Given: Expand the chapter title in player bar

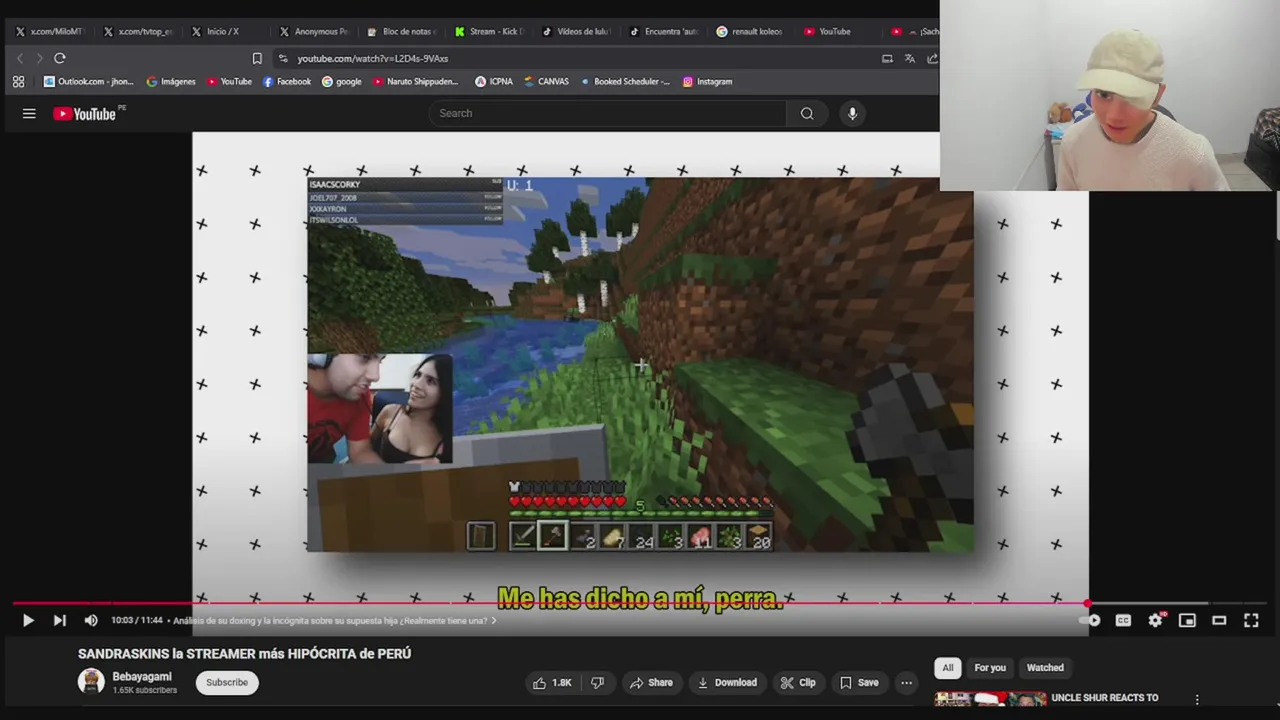Looking at the screenshot, I should [x=334, y=621].
